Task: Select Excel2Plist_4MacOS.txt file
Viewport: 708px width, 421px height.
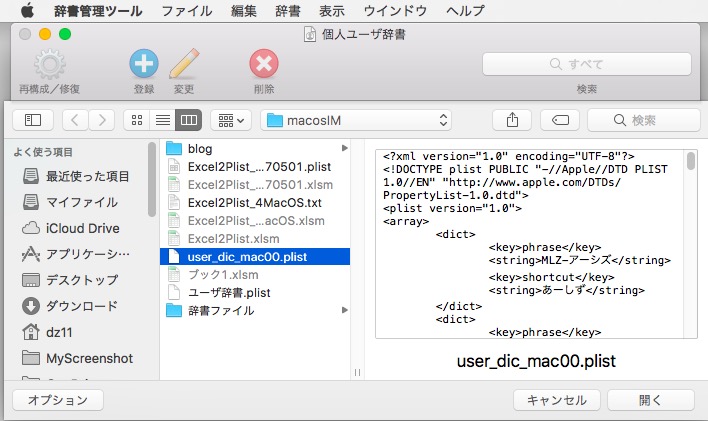Action: (x=255, y=203)
